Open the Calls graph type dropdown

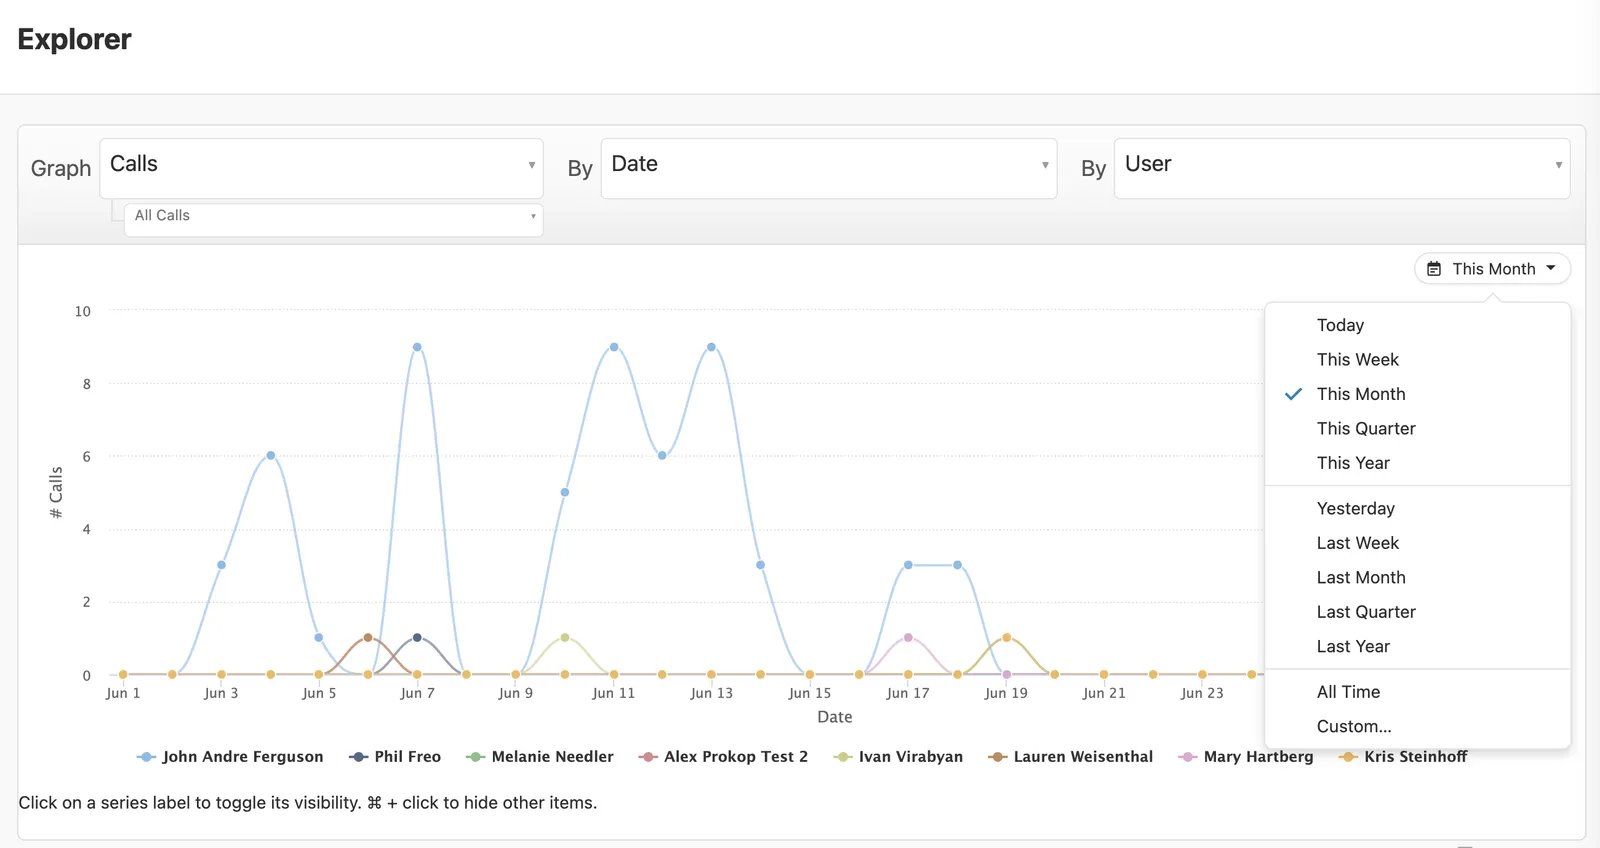pyautogui.click(x=321, y=168)
